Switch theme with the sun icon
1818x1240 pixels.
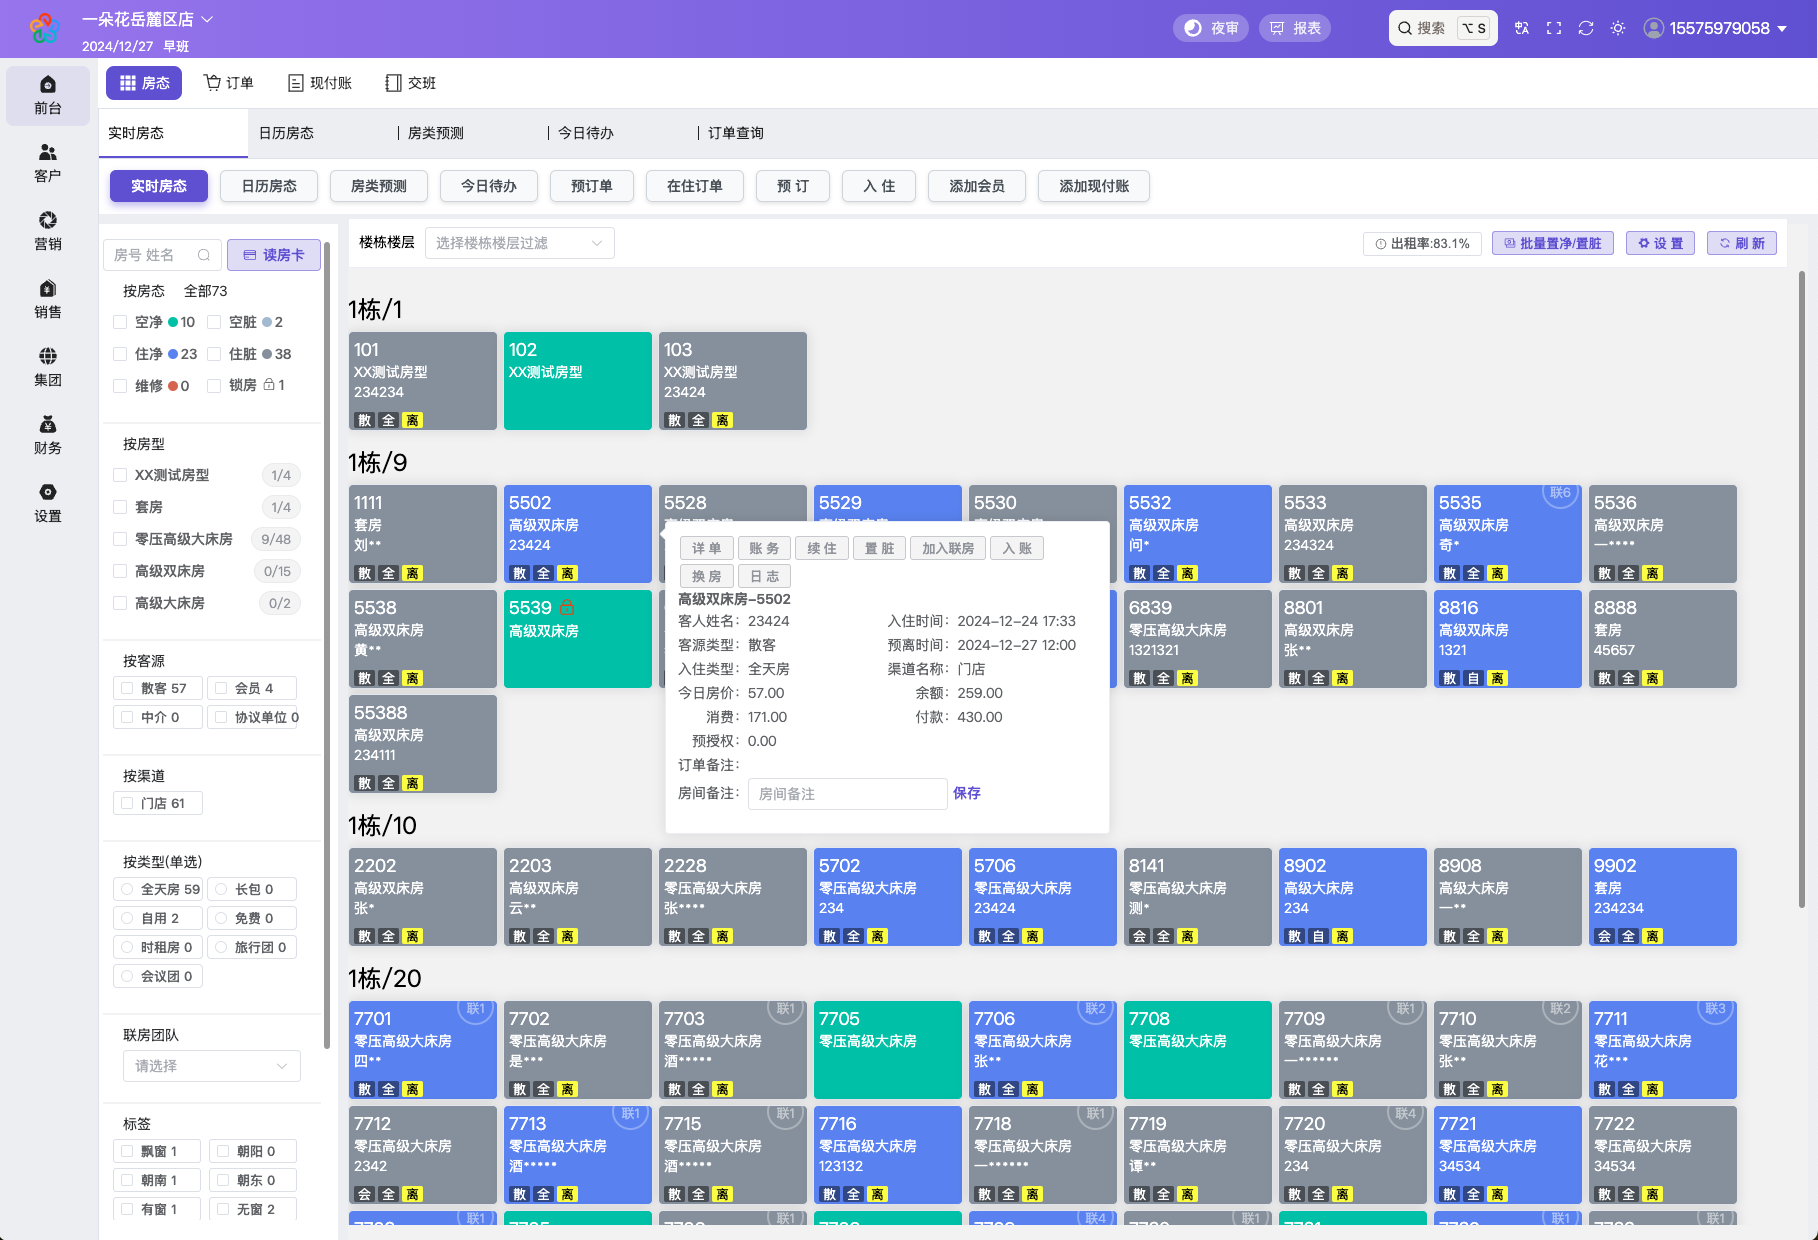[1618, 28]
